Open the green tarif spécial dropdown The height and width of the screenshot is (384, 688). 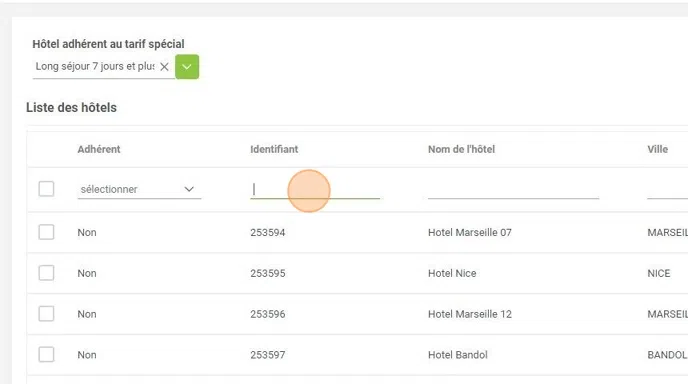(187, 67)
